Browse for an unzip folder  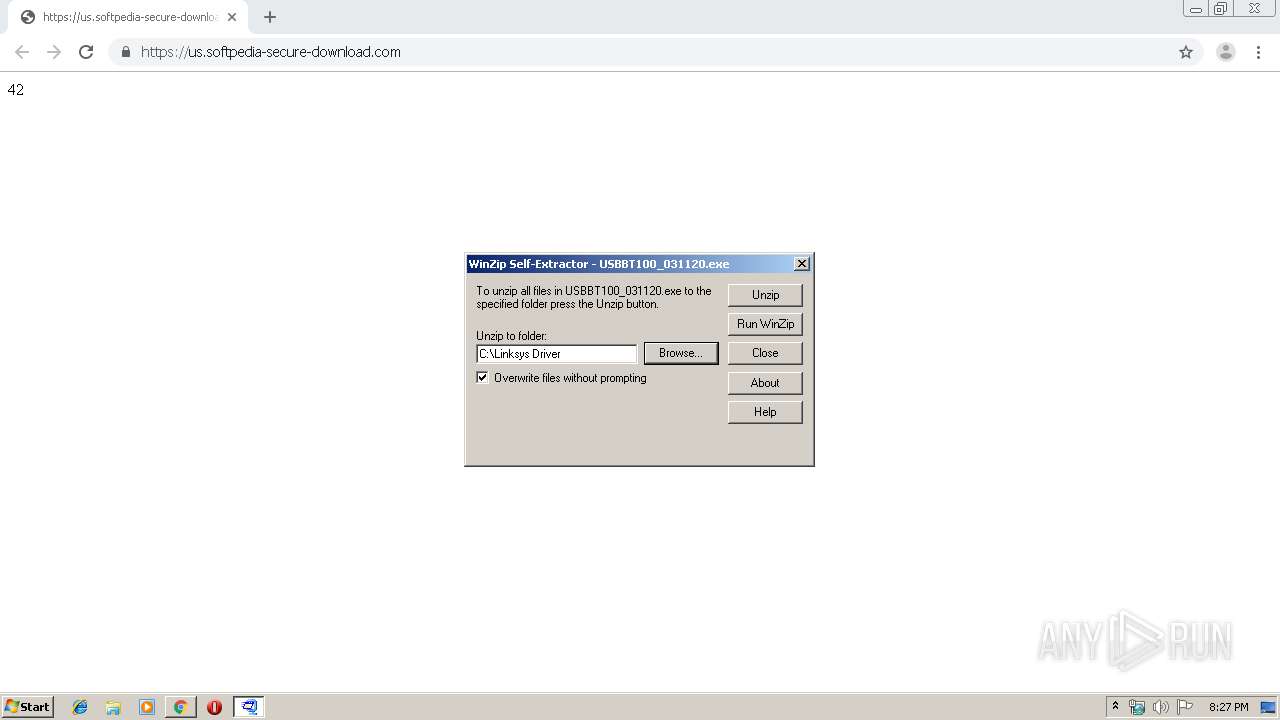point(681,353)
